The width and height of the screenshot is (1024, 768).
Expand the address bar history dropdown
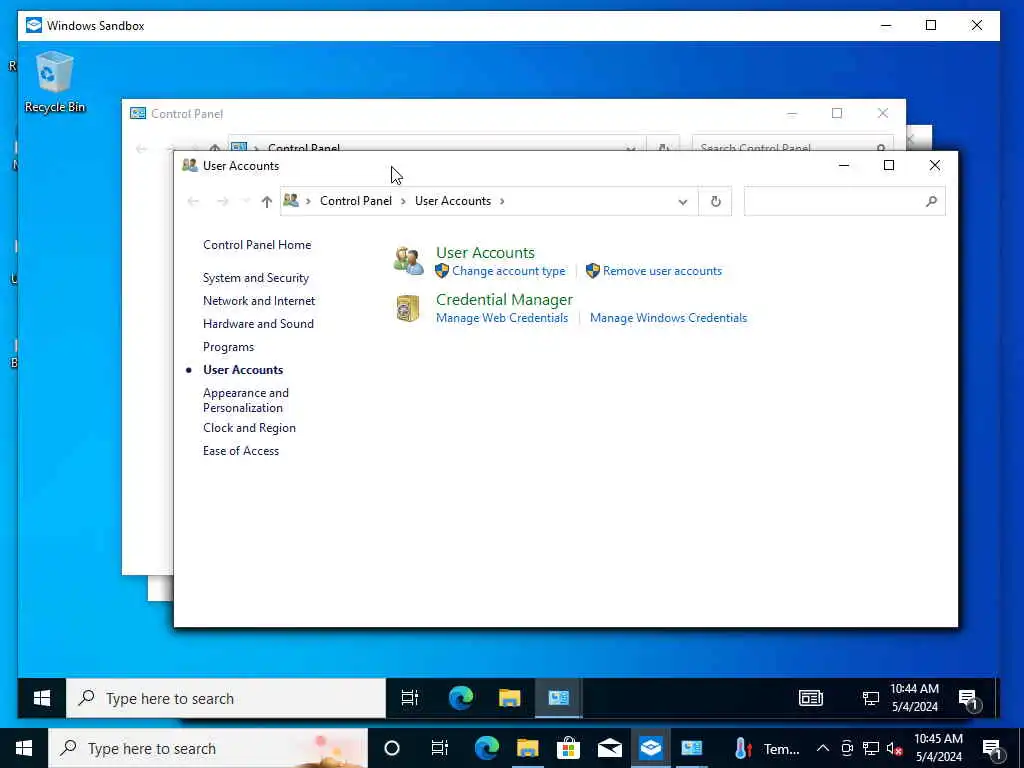[682, 202]
